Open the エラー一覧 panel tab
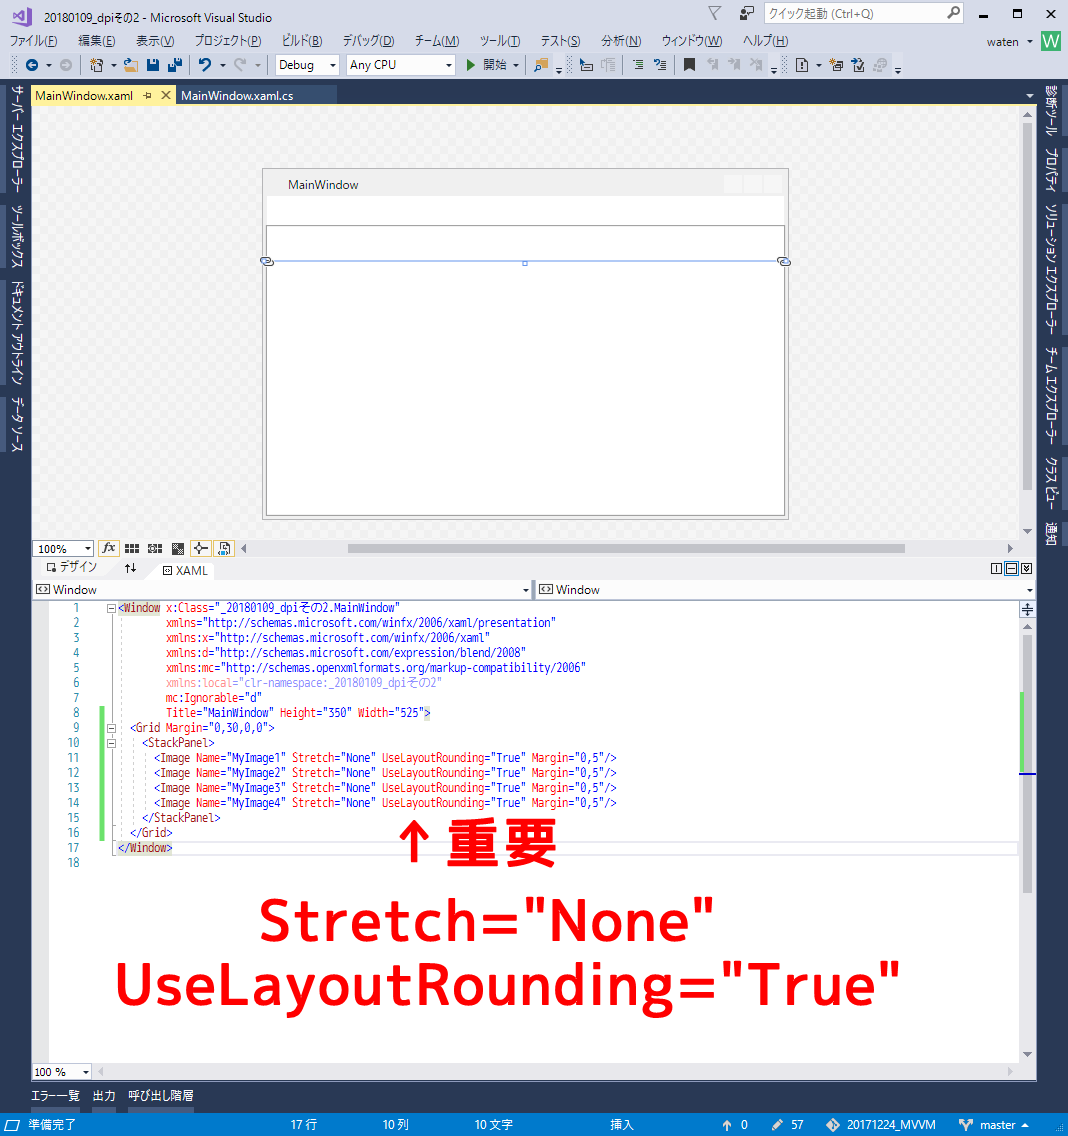The height and width of the screenshot is (1136, 1068). (55, 1095)
